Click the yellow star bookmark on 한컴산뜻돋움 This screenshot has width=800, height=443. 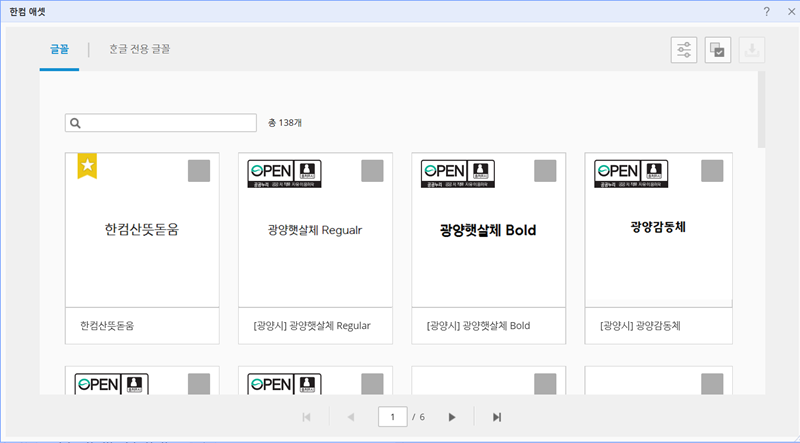point(87,166)
